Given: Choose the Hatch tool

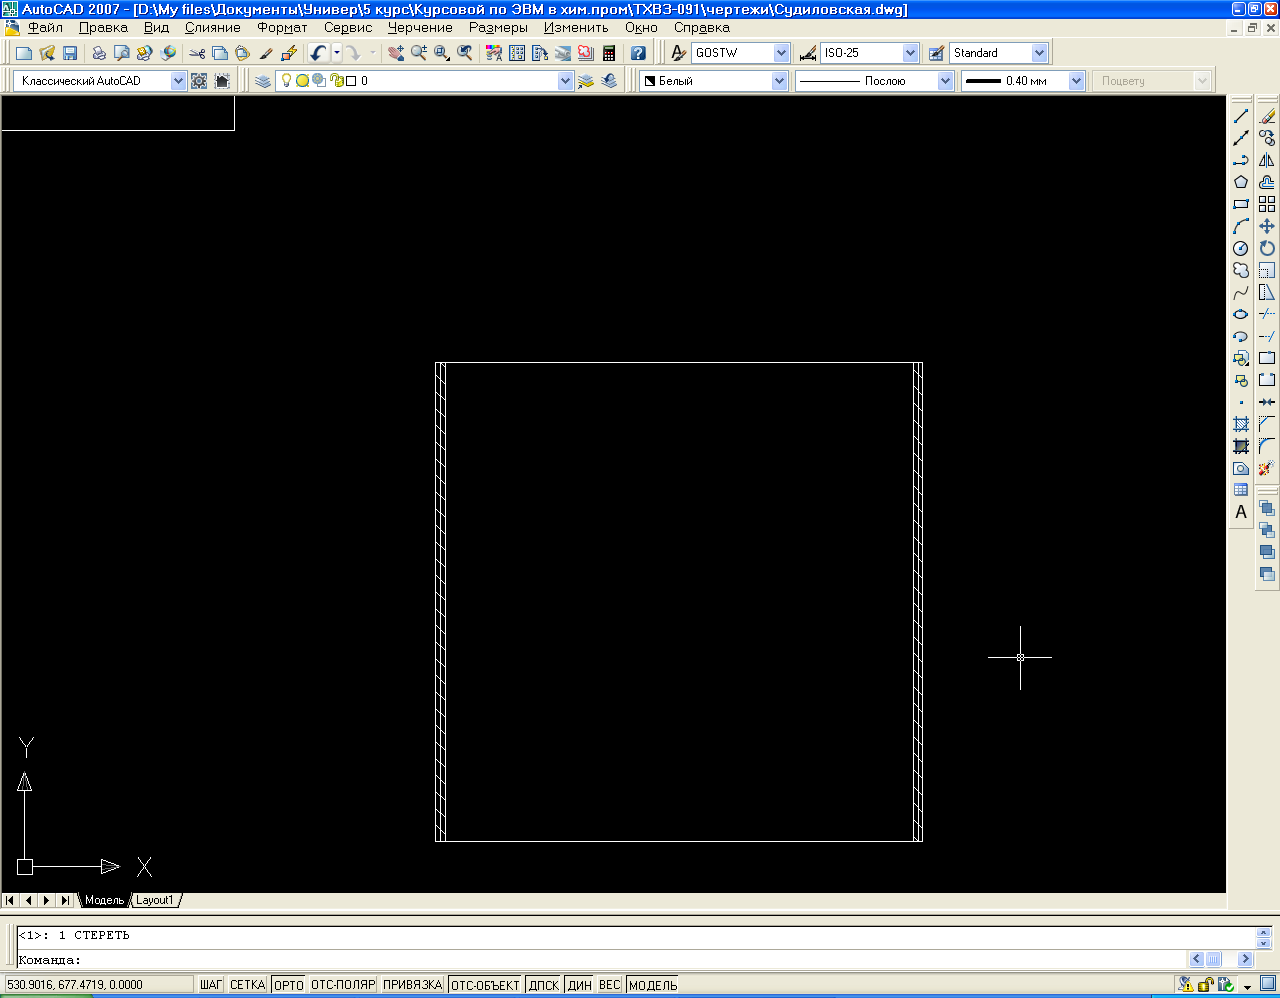Looking at the screenshot, I should [x=1241, y=424].
